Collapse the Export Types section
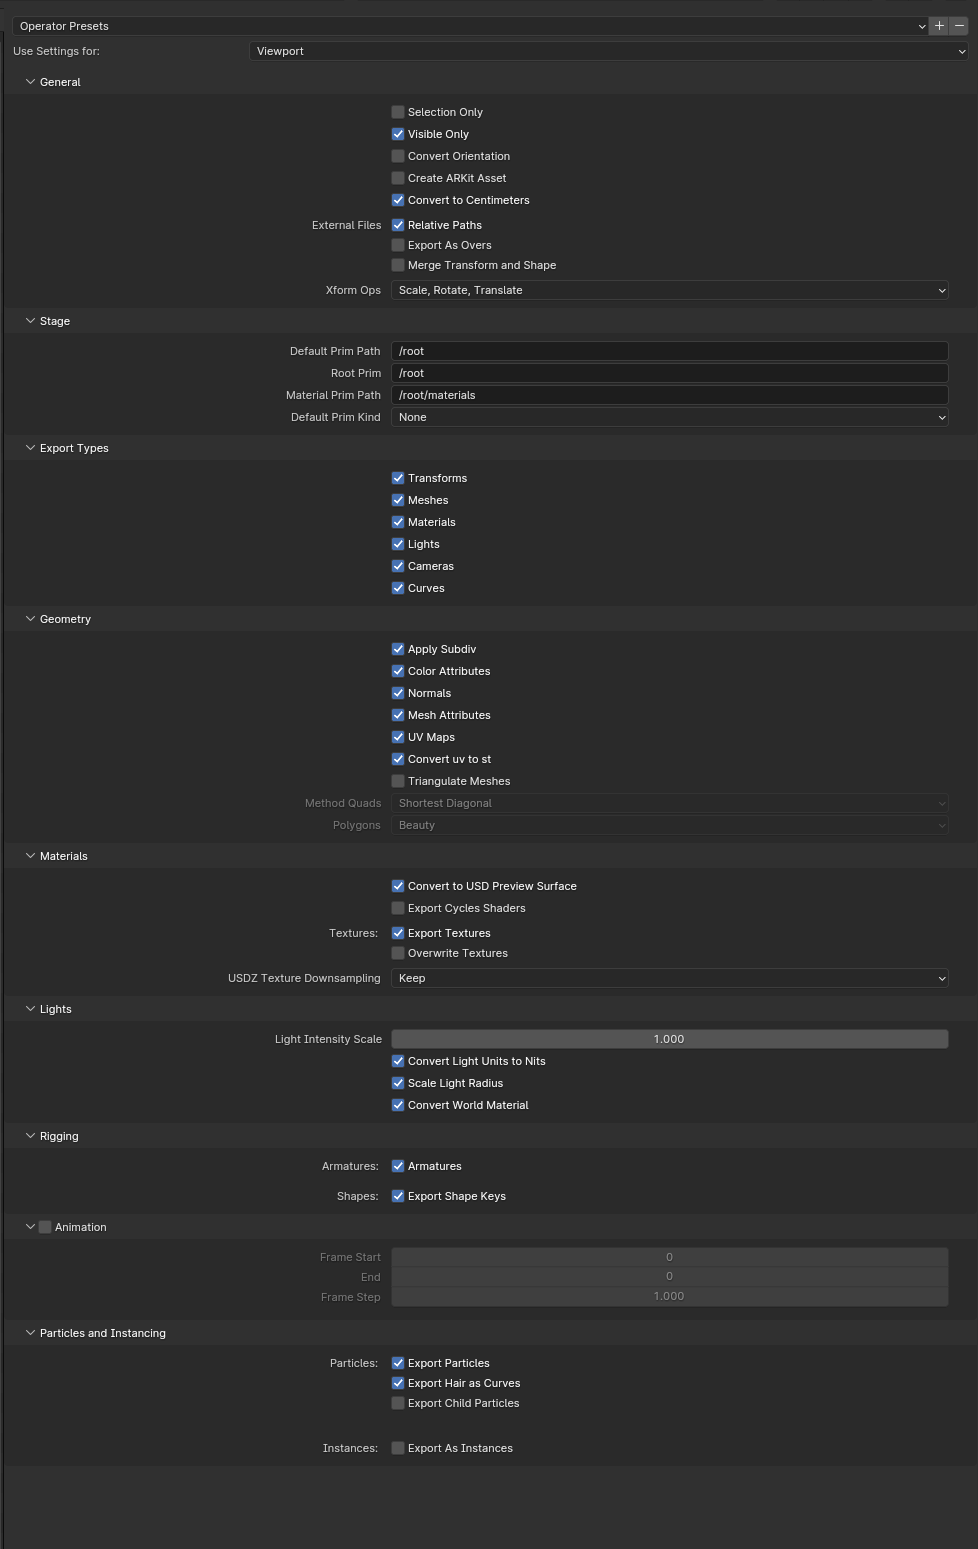The height and width of the screenshot is (1549, 978). pyautogui.click(x=30, y=448)
